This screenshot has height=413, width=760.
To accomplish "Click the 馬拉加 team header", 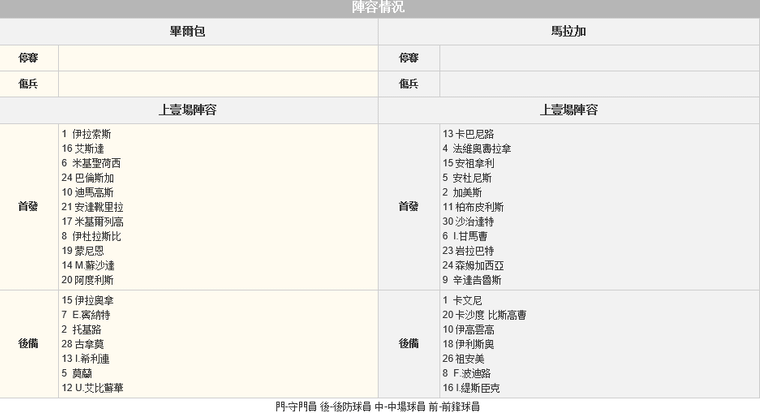I will tap(569, 32).
